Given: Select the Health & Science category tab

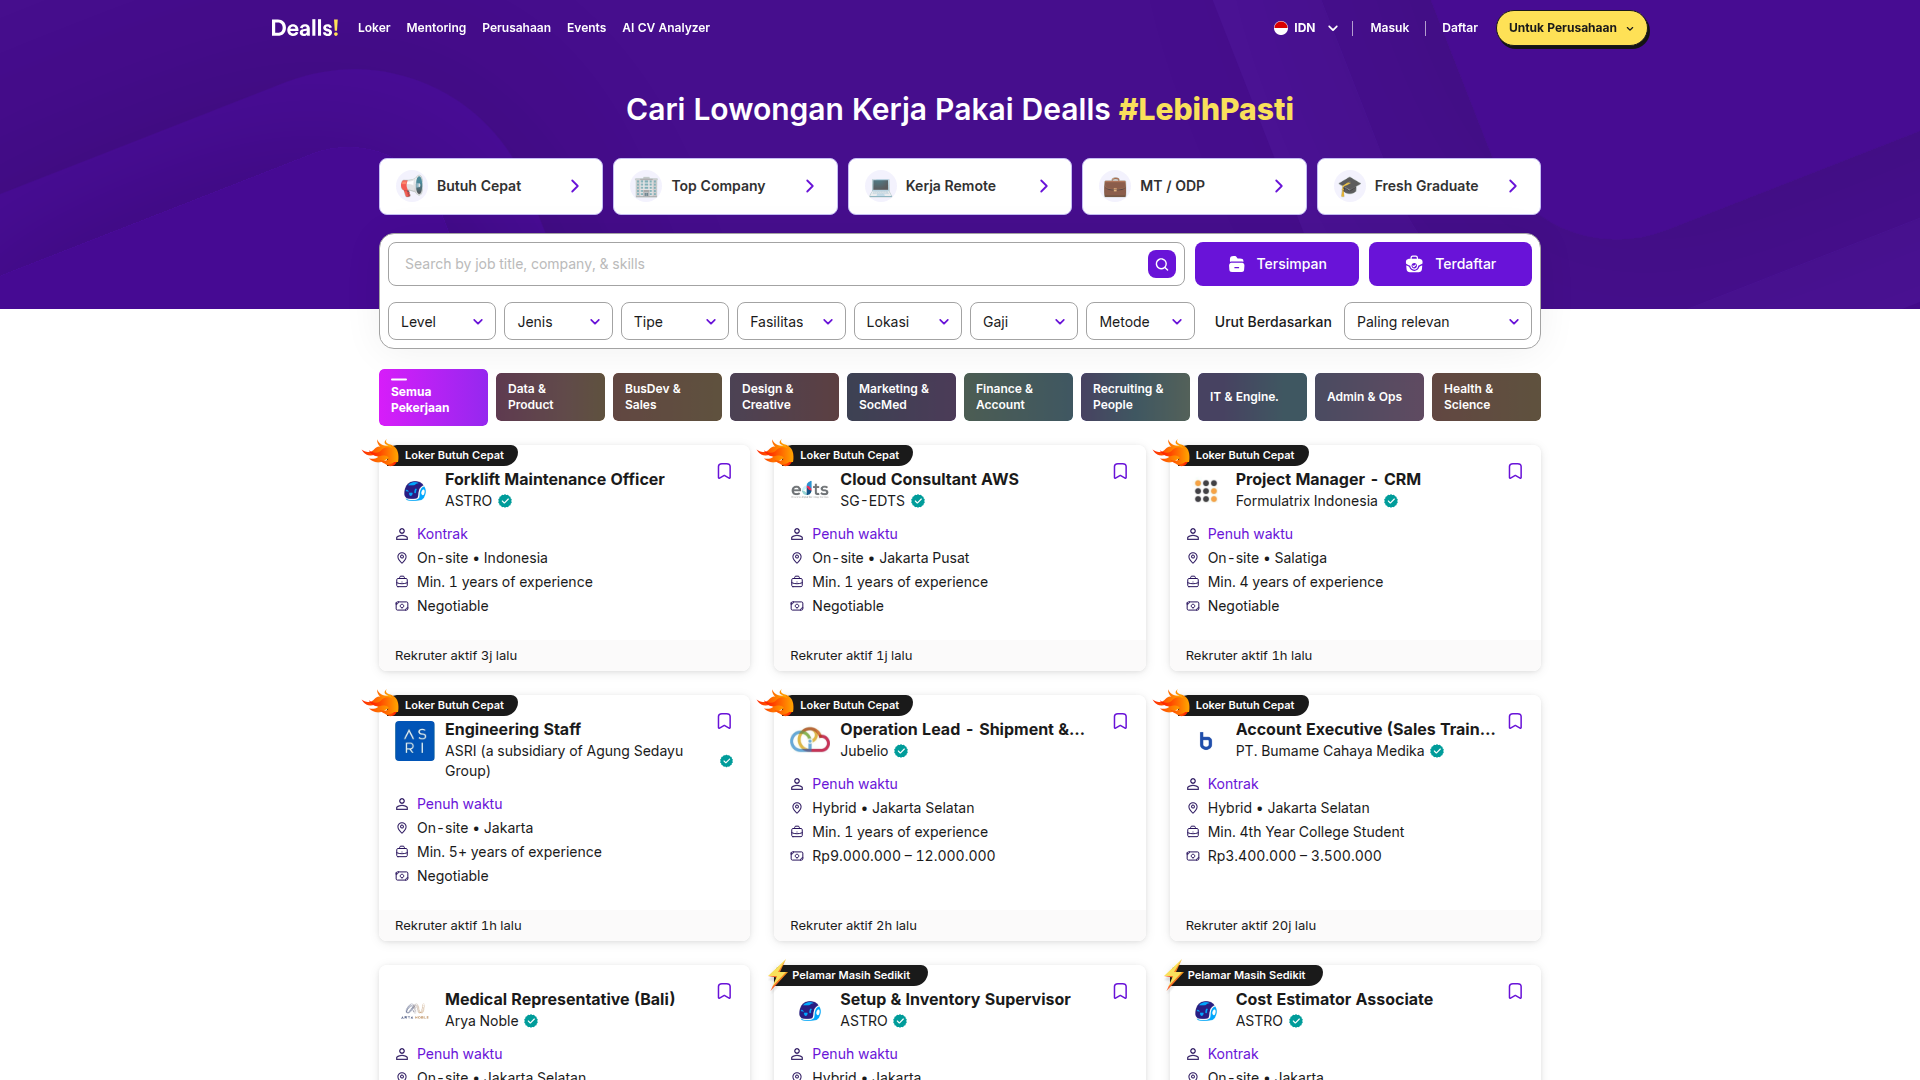Looking at the screenshot, I should pyautogui.click(x=1486, y=397).
